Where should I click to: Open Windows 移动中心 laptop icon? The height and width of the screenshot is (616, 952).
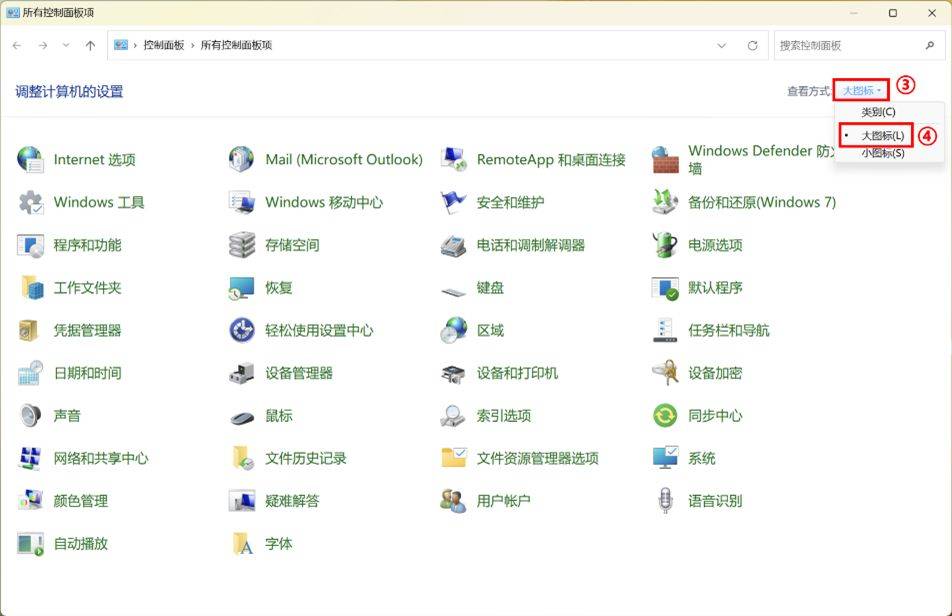(242, 202)
